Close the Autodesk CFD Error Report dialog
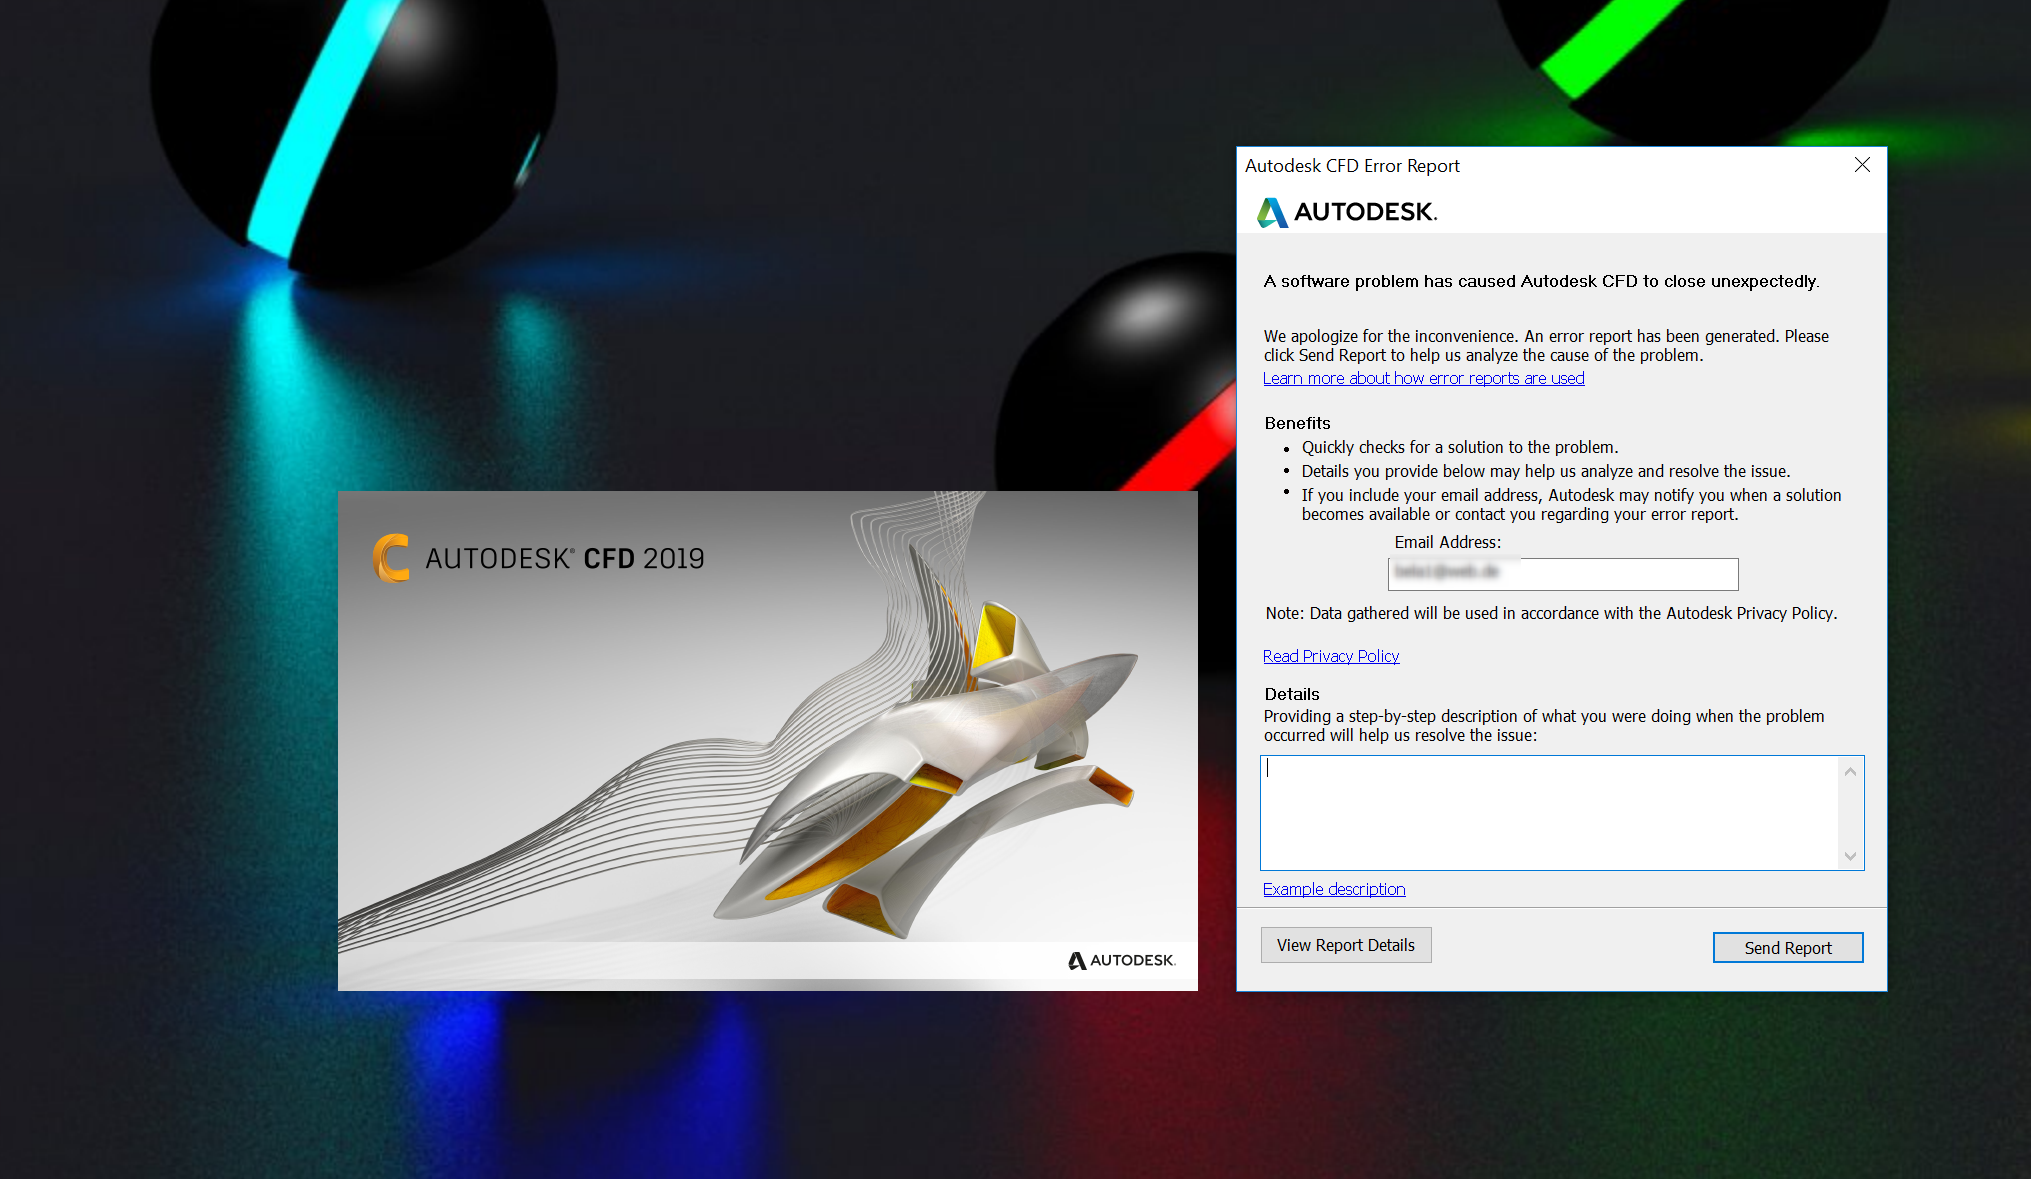Image resolution: width=2031 pixels, height=1179 pixels. pyautogui.click(x=1862, y=165)
